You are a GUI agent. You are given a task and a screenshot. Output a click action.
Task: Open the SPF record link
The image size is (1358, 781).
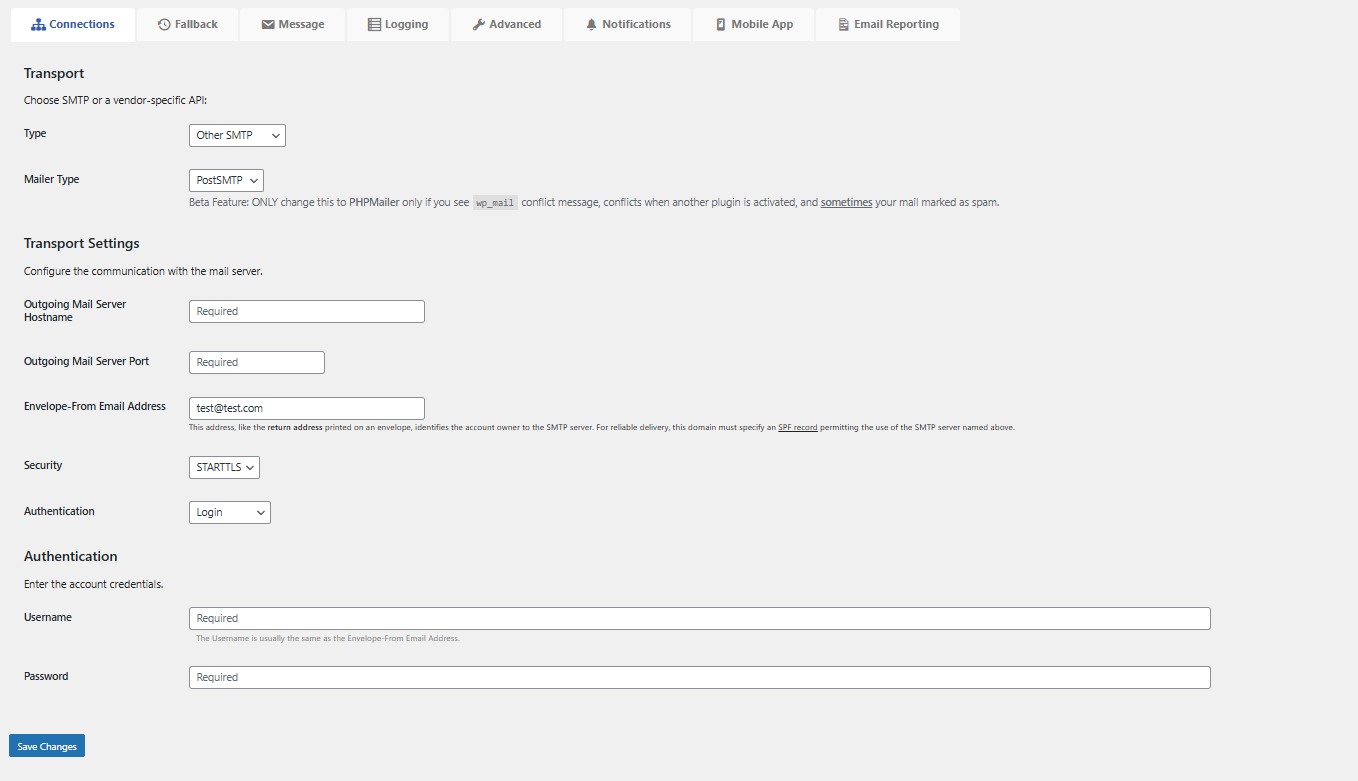coord(796,427)
